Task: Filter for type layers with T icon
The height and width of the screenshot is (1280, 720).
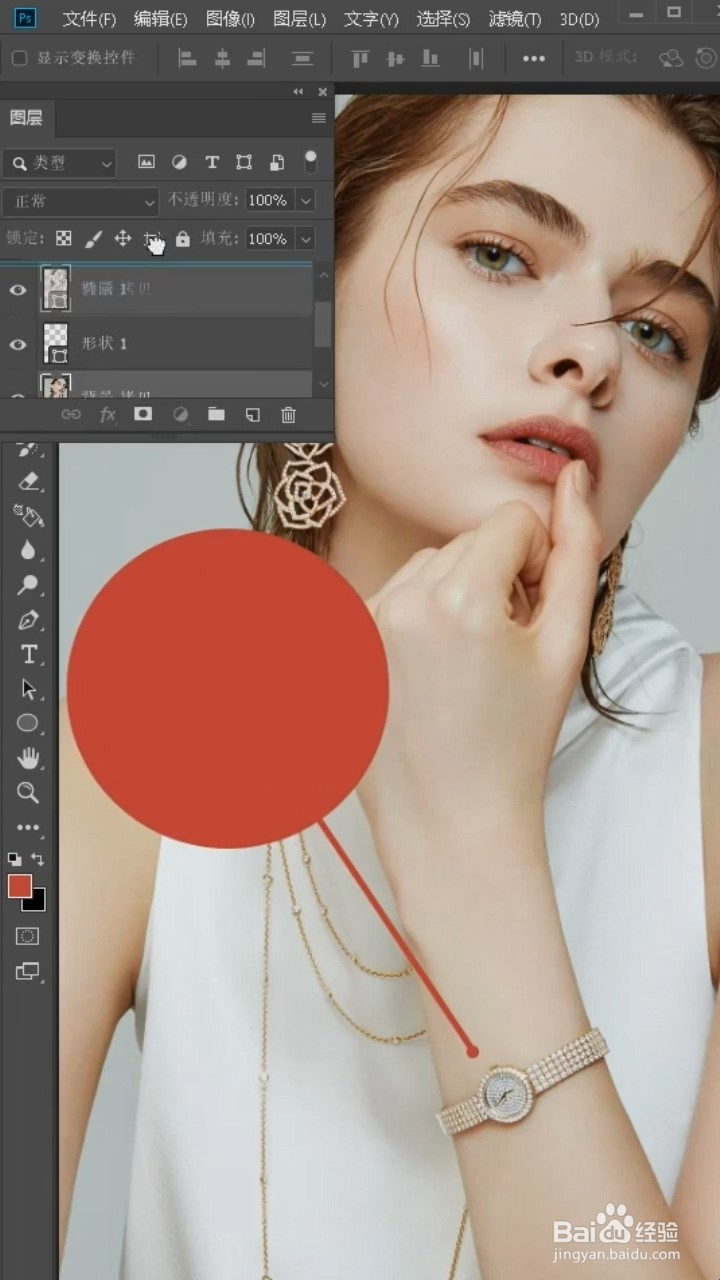Action: click(x=212, y=162)
